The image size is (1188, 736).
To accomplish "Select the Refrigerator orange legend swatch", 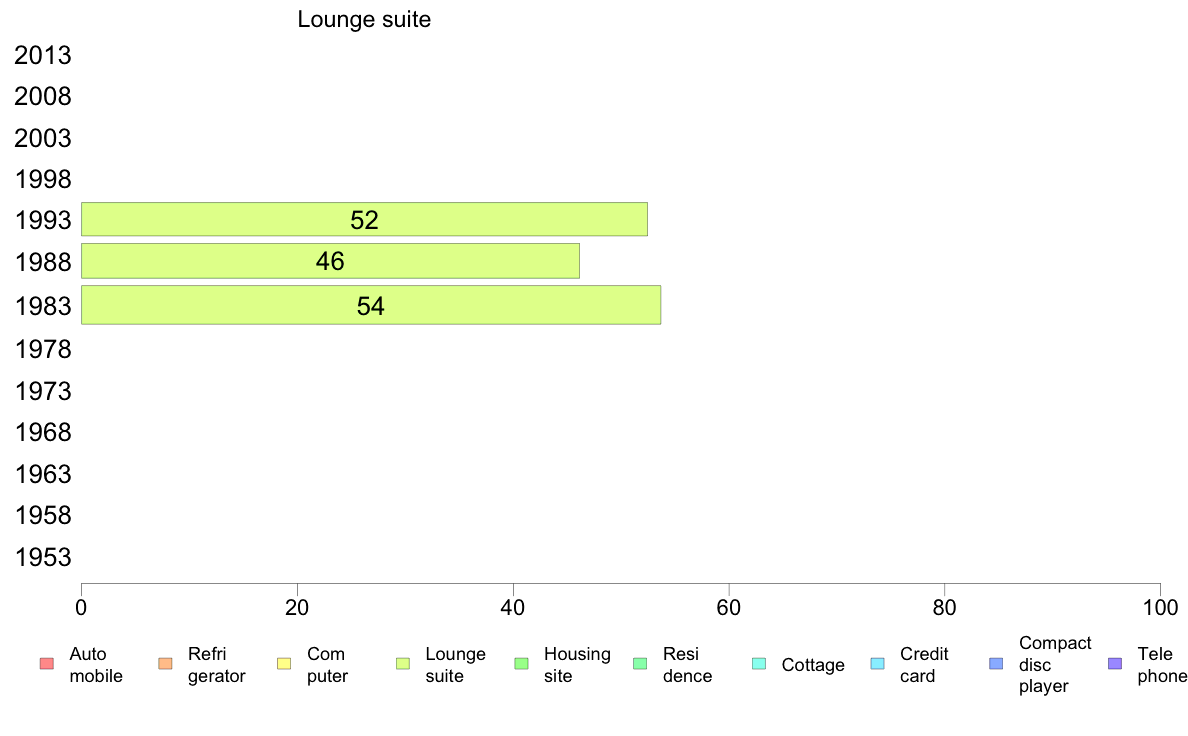I will pos(165,664).
